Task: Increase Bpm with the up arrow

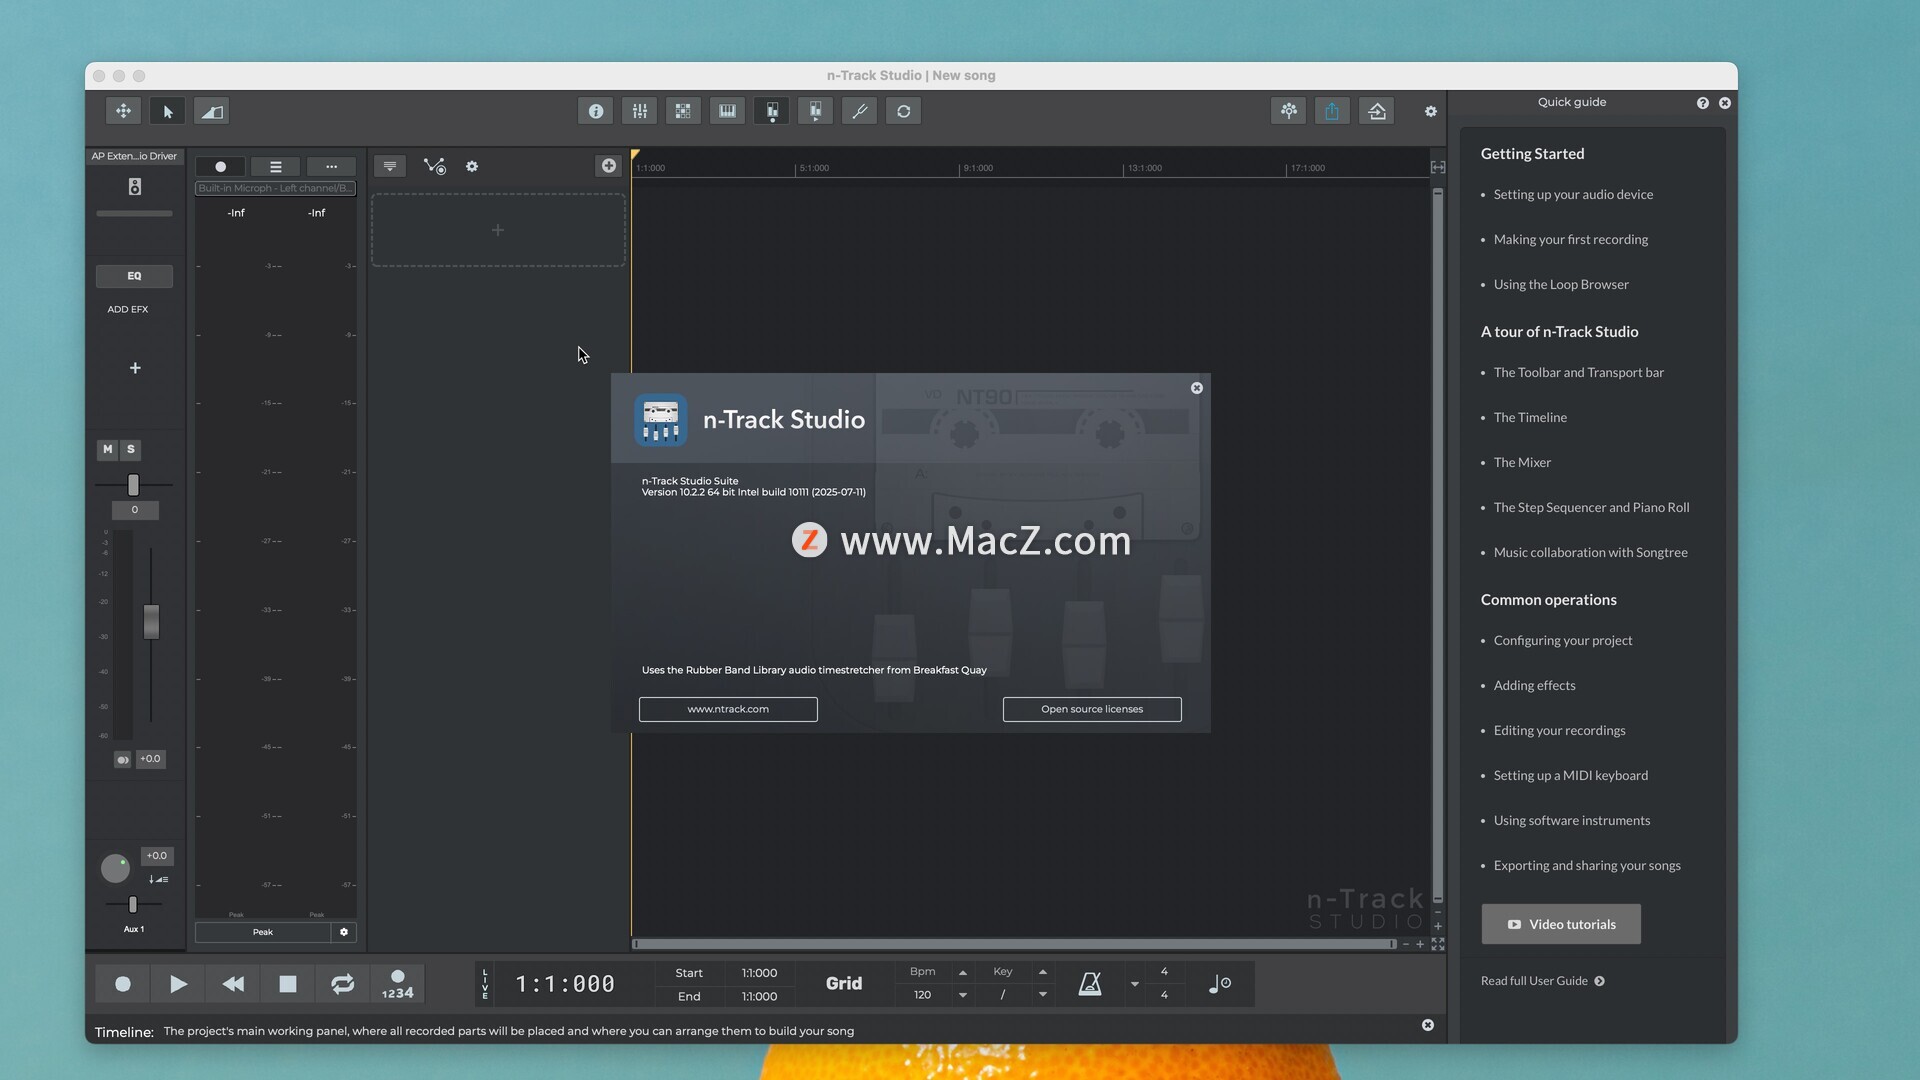Action: coord(963,972)
